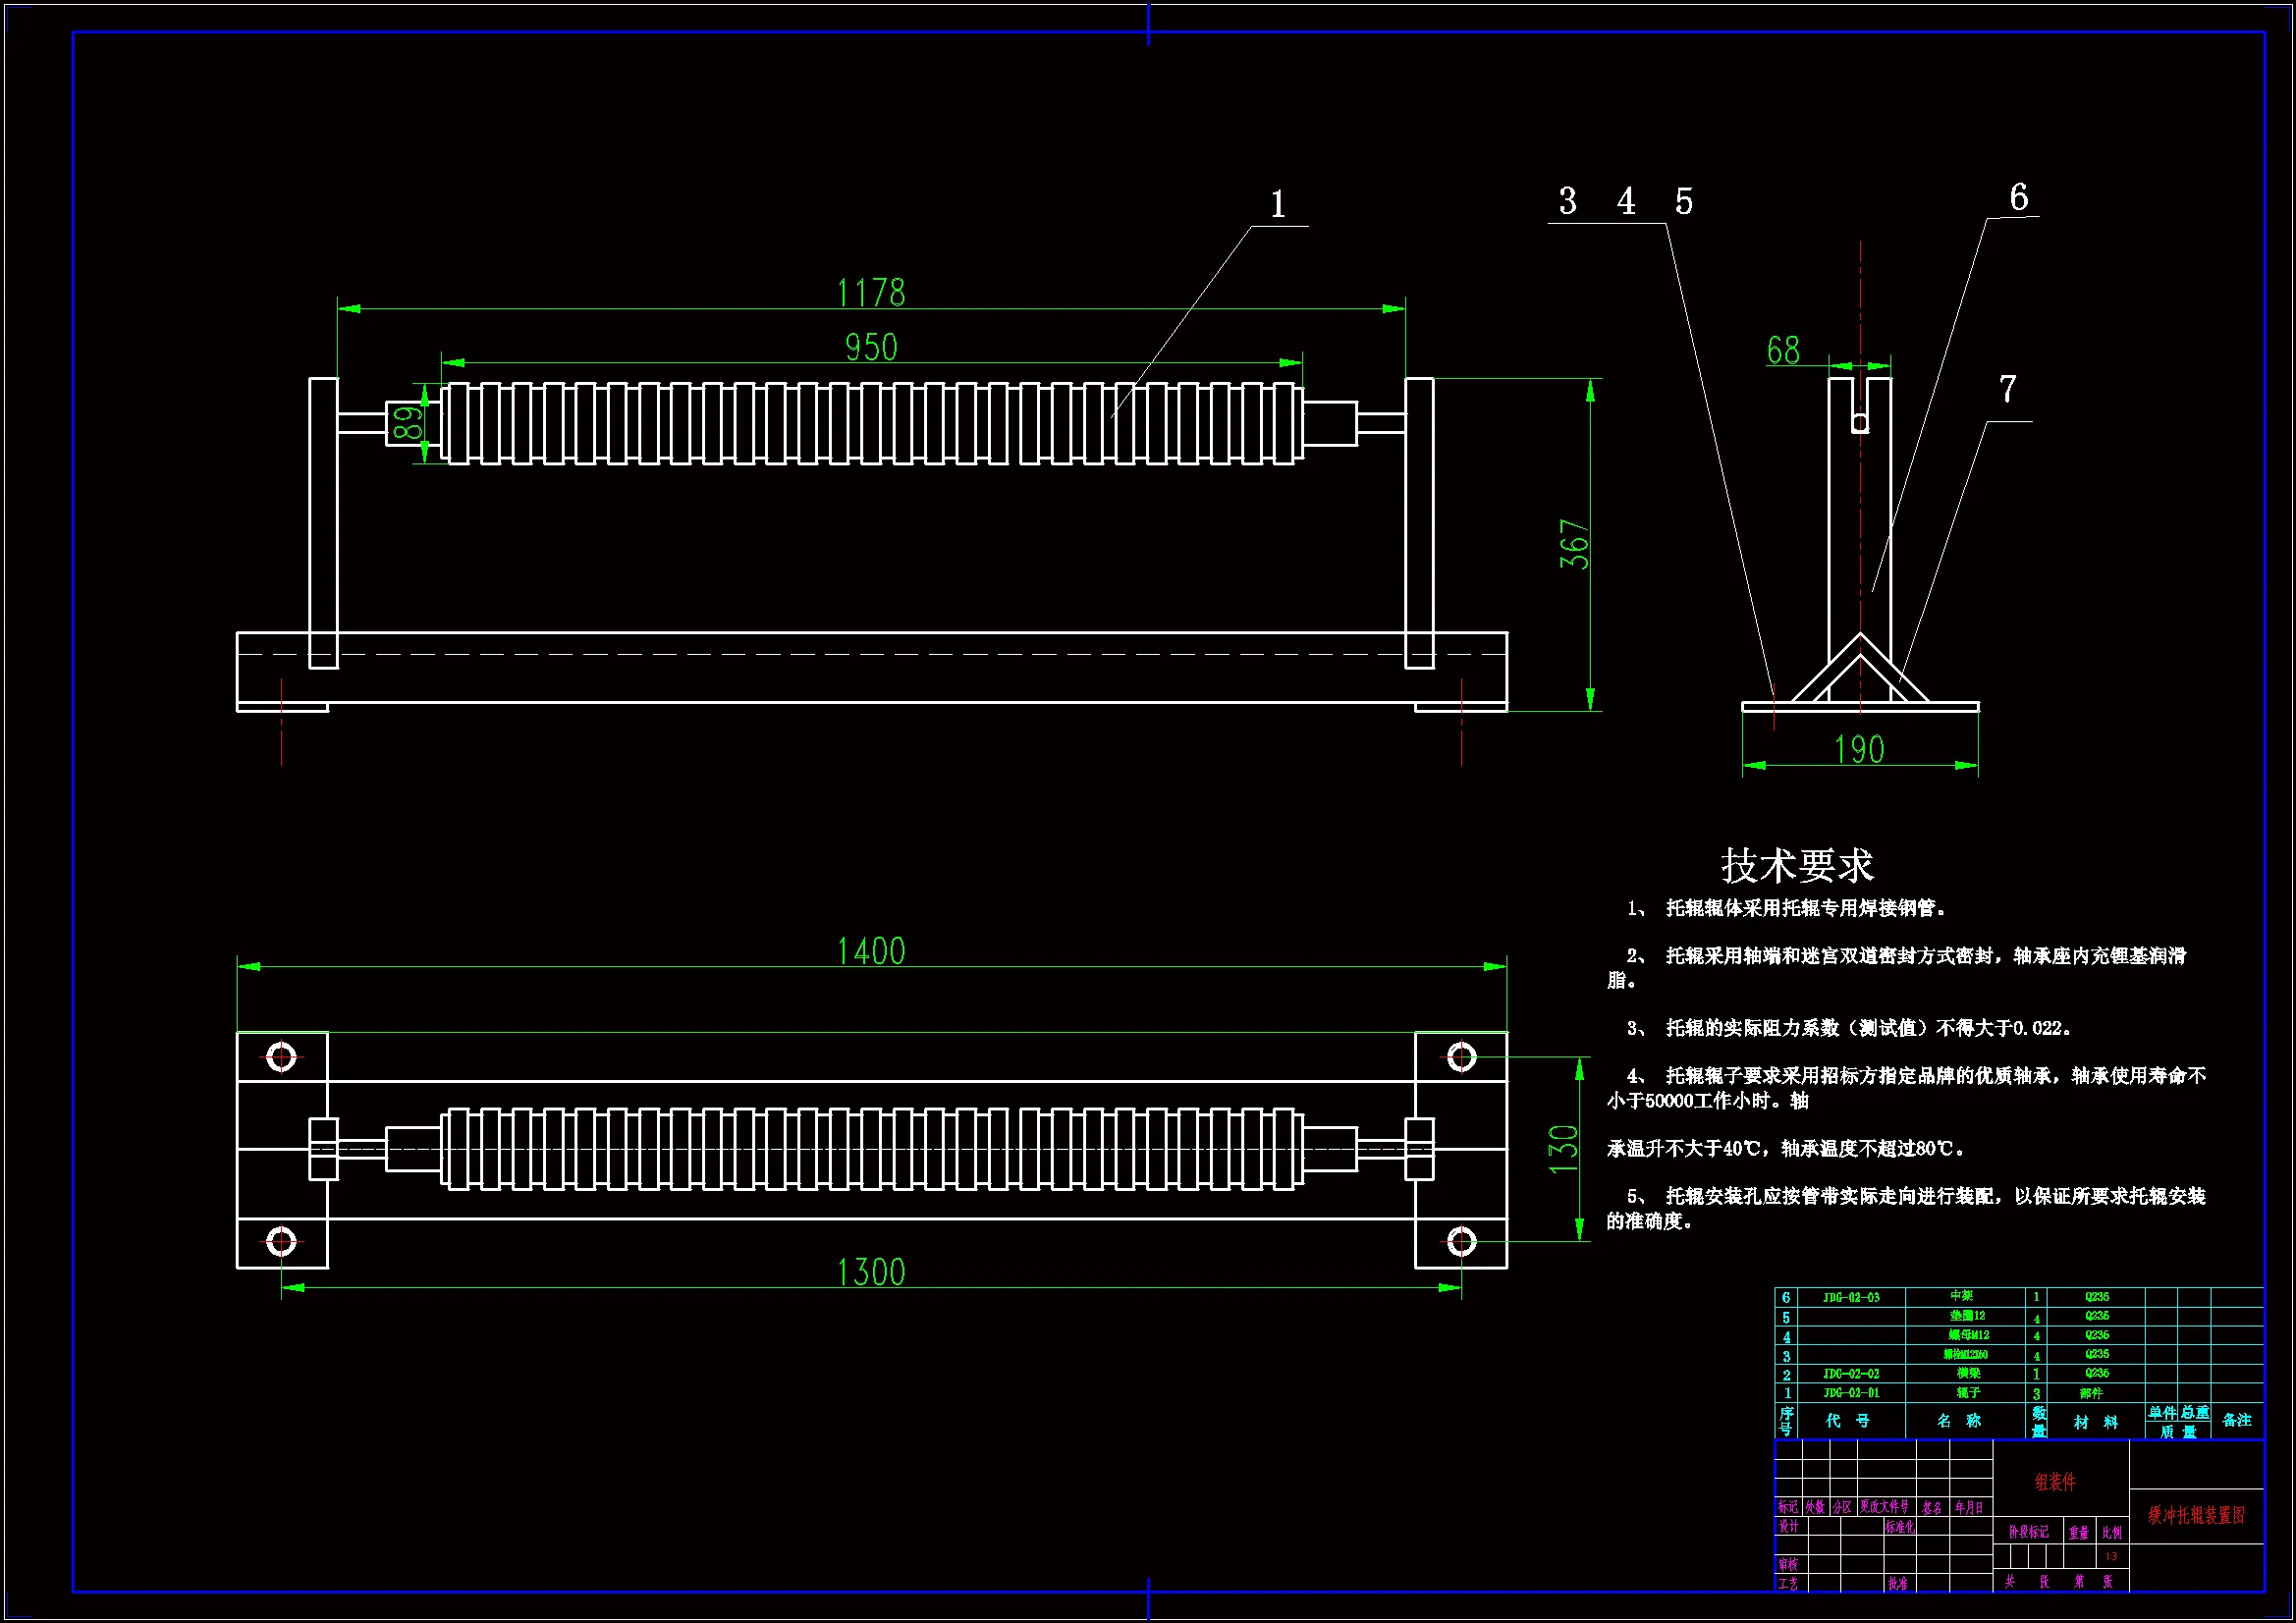The width and height of the screenshot is (2296, 1623).
Task: Select the 1400 overall length dimension
Action: [x=870, y=951]
